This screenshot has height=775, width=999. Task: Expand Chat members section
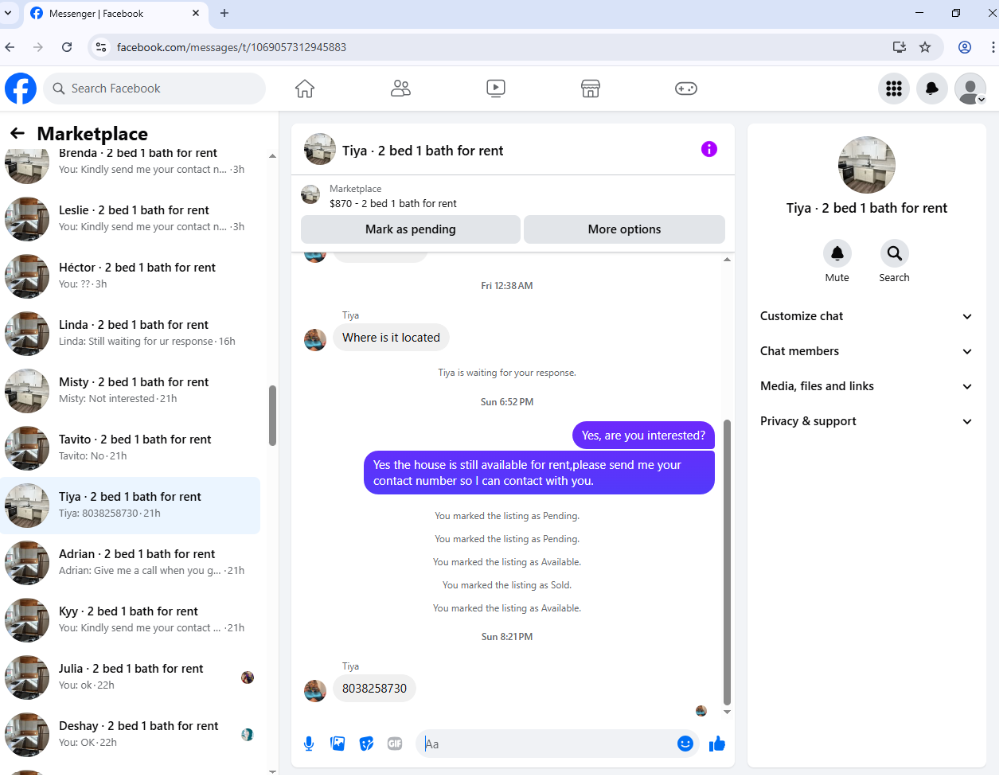click(x=866, y=351)
